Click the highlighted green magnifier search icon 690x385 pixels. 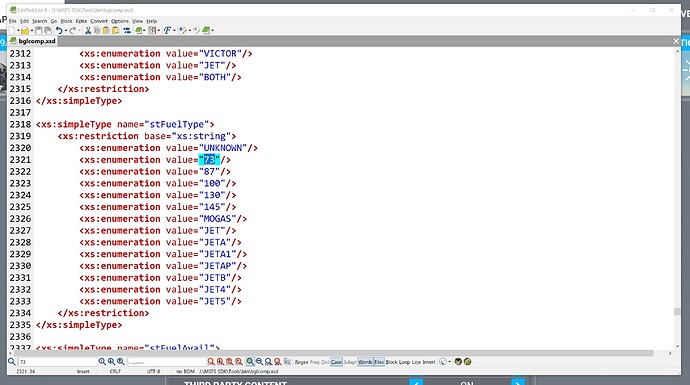click(x=250, y=362)
